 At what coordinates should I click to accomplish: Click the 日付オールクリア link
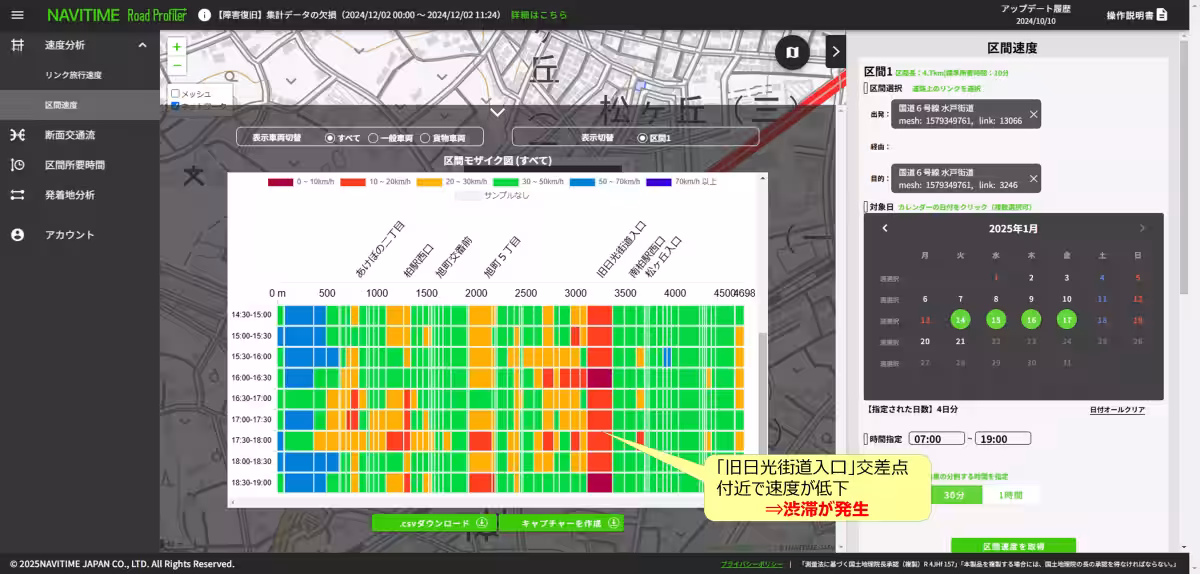coord(1117,410)
